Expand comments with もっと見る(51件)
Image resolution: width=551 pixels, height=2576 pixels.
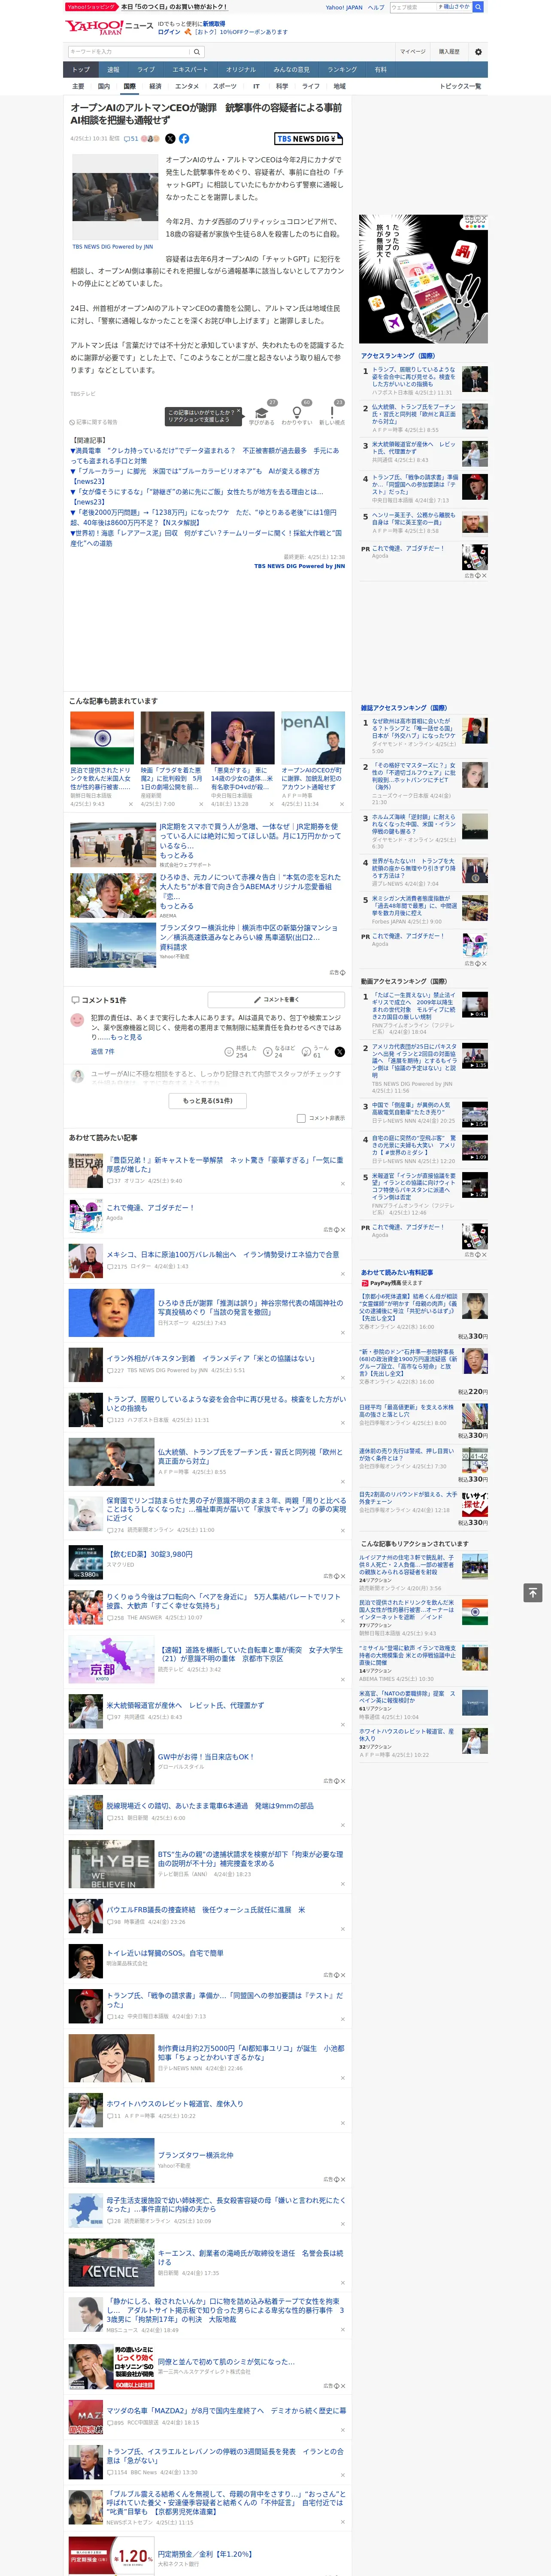(x=207, y=1100)
